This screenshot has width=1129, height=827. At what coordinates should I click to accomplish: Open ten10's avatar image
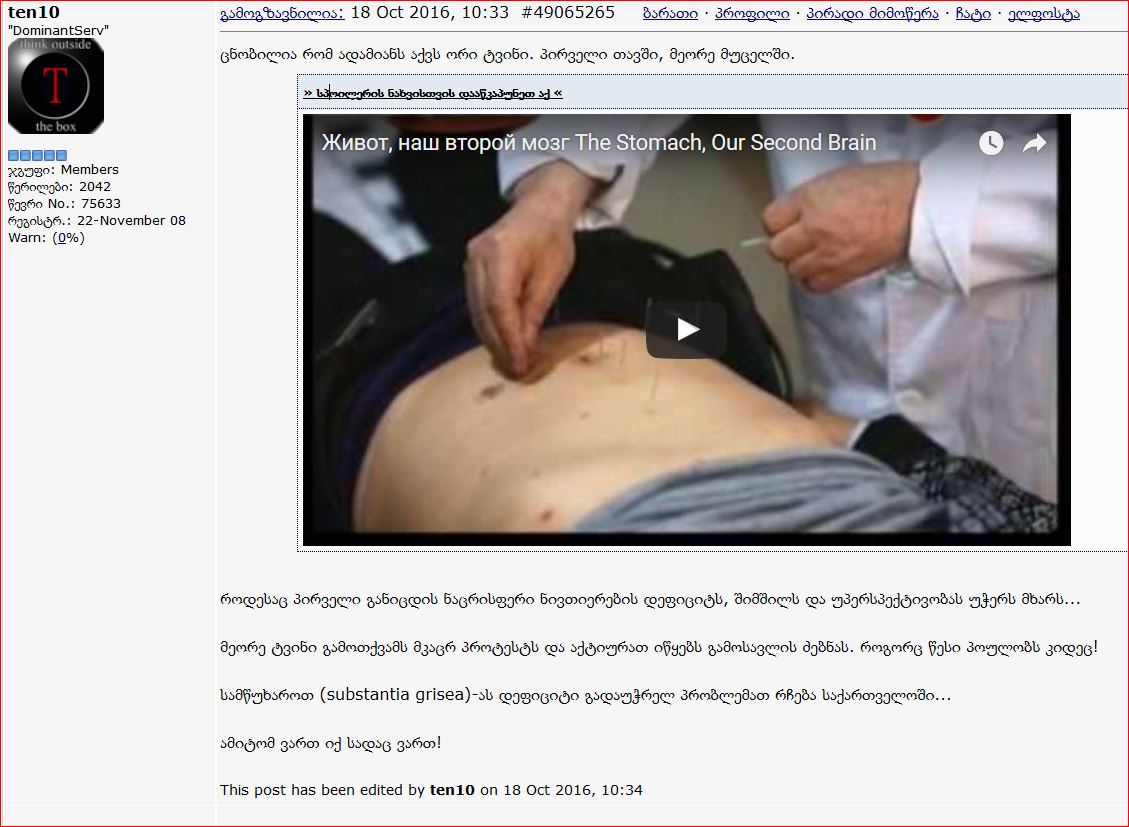55,86
